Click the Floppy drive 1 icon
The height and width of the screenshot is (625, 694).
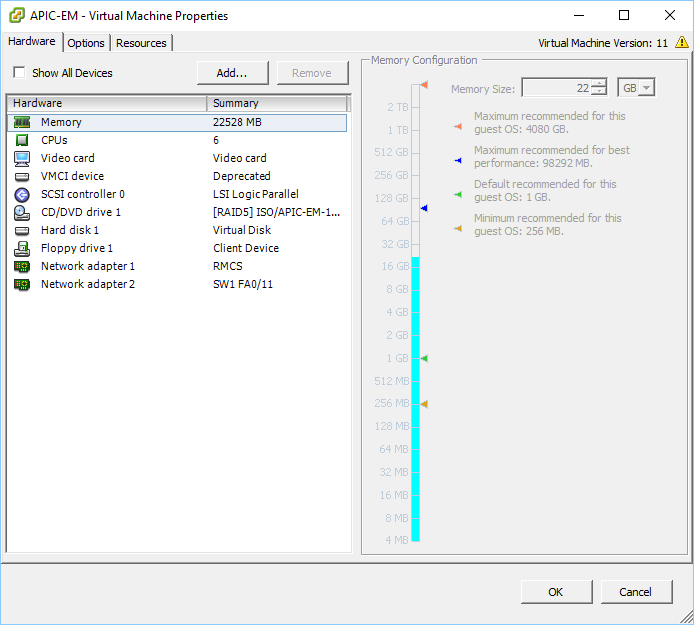[x=22, y=249]
